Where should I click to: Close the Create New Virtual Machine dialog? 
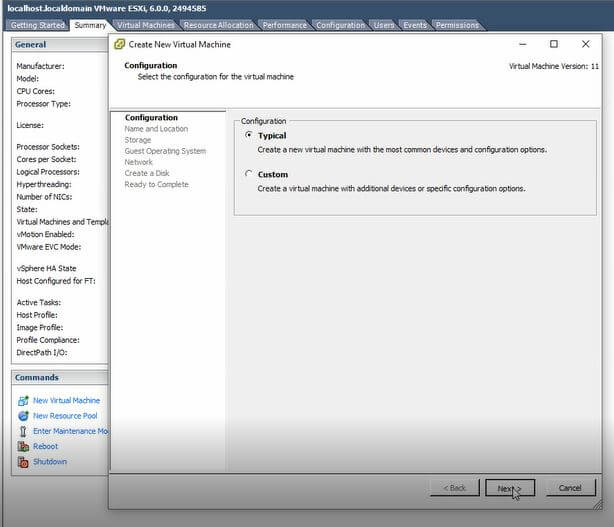585,44
